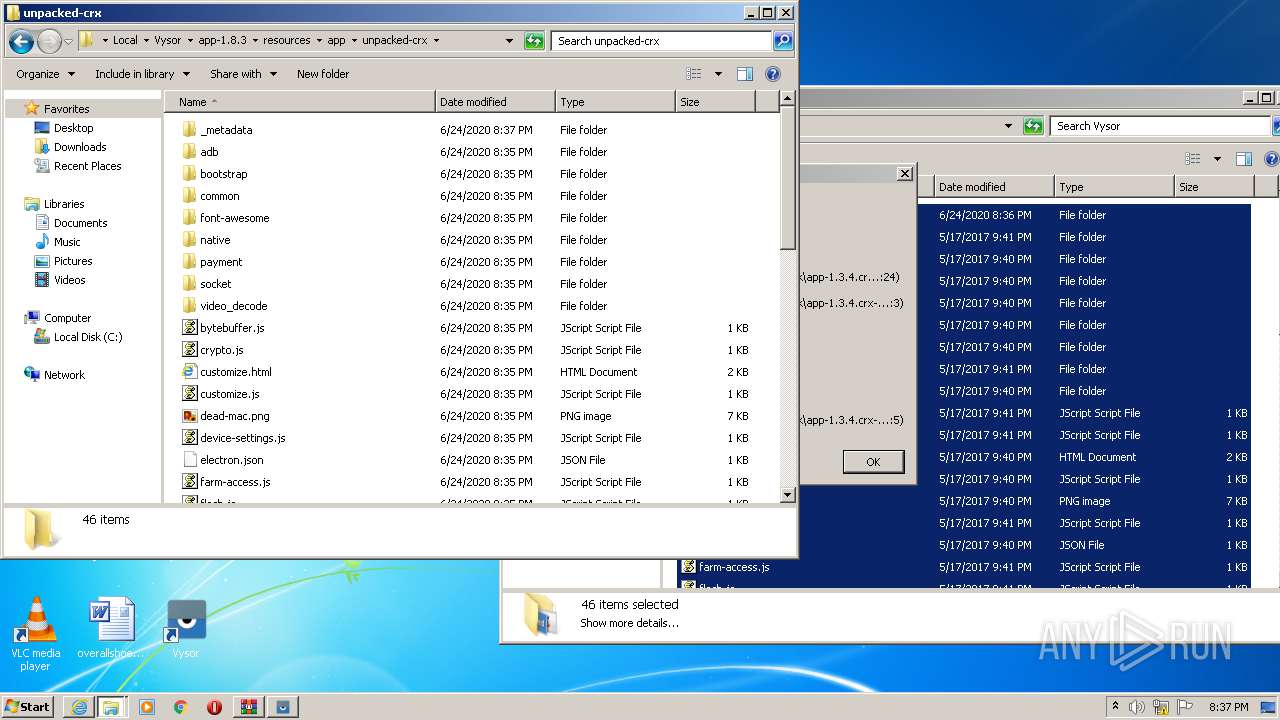The height and width of the screenshot is (720, 1280).
Task: Open the Help question mark icon
Action: [772, 74]
